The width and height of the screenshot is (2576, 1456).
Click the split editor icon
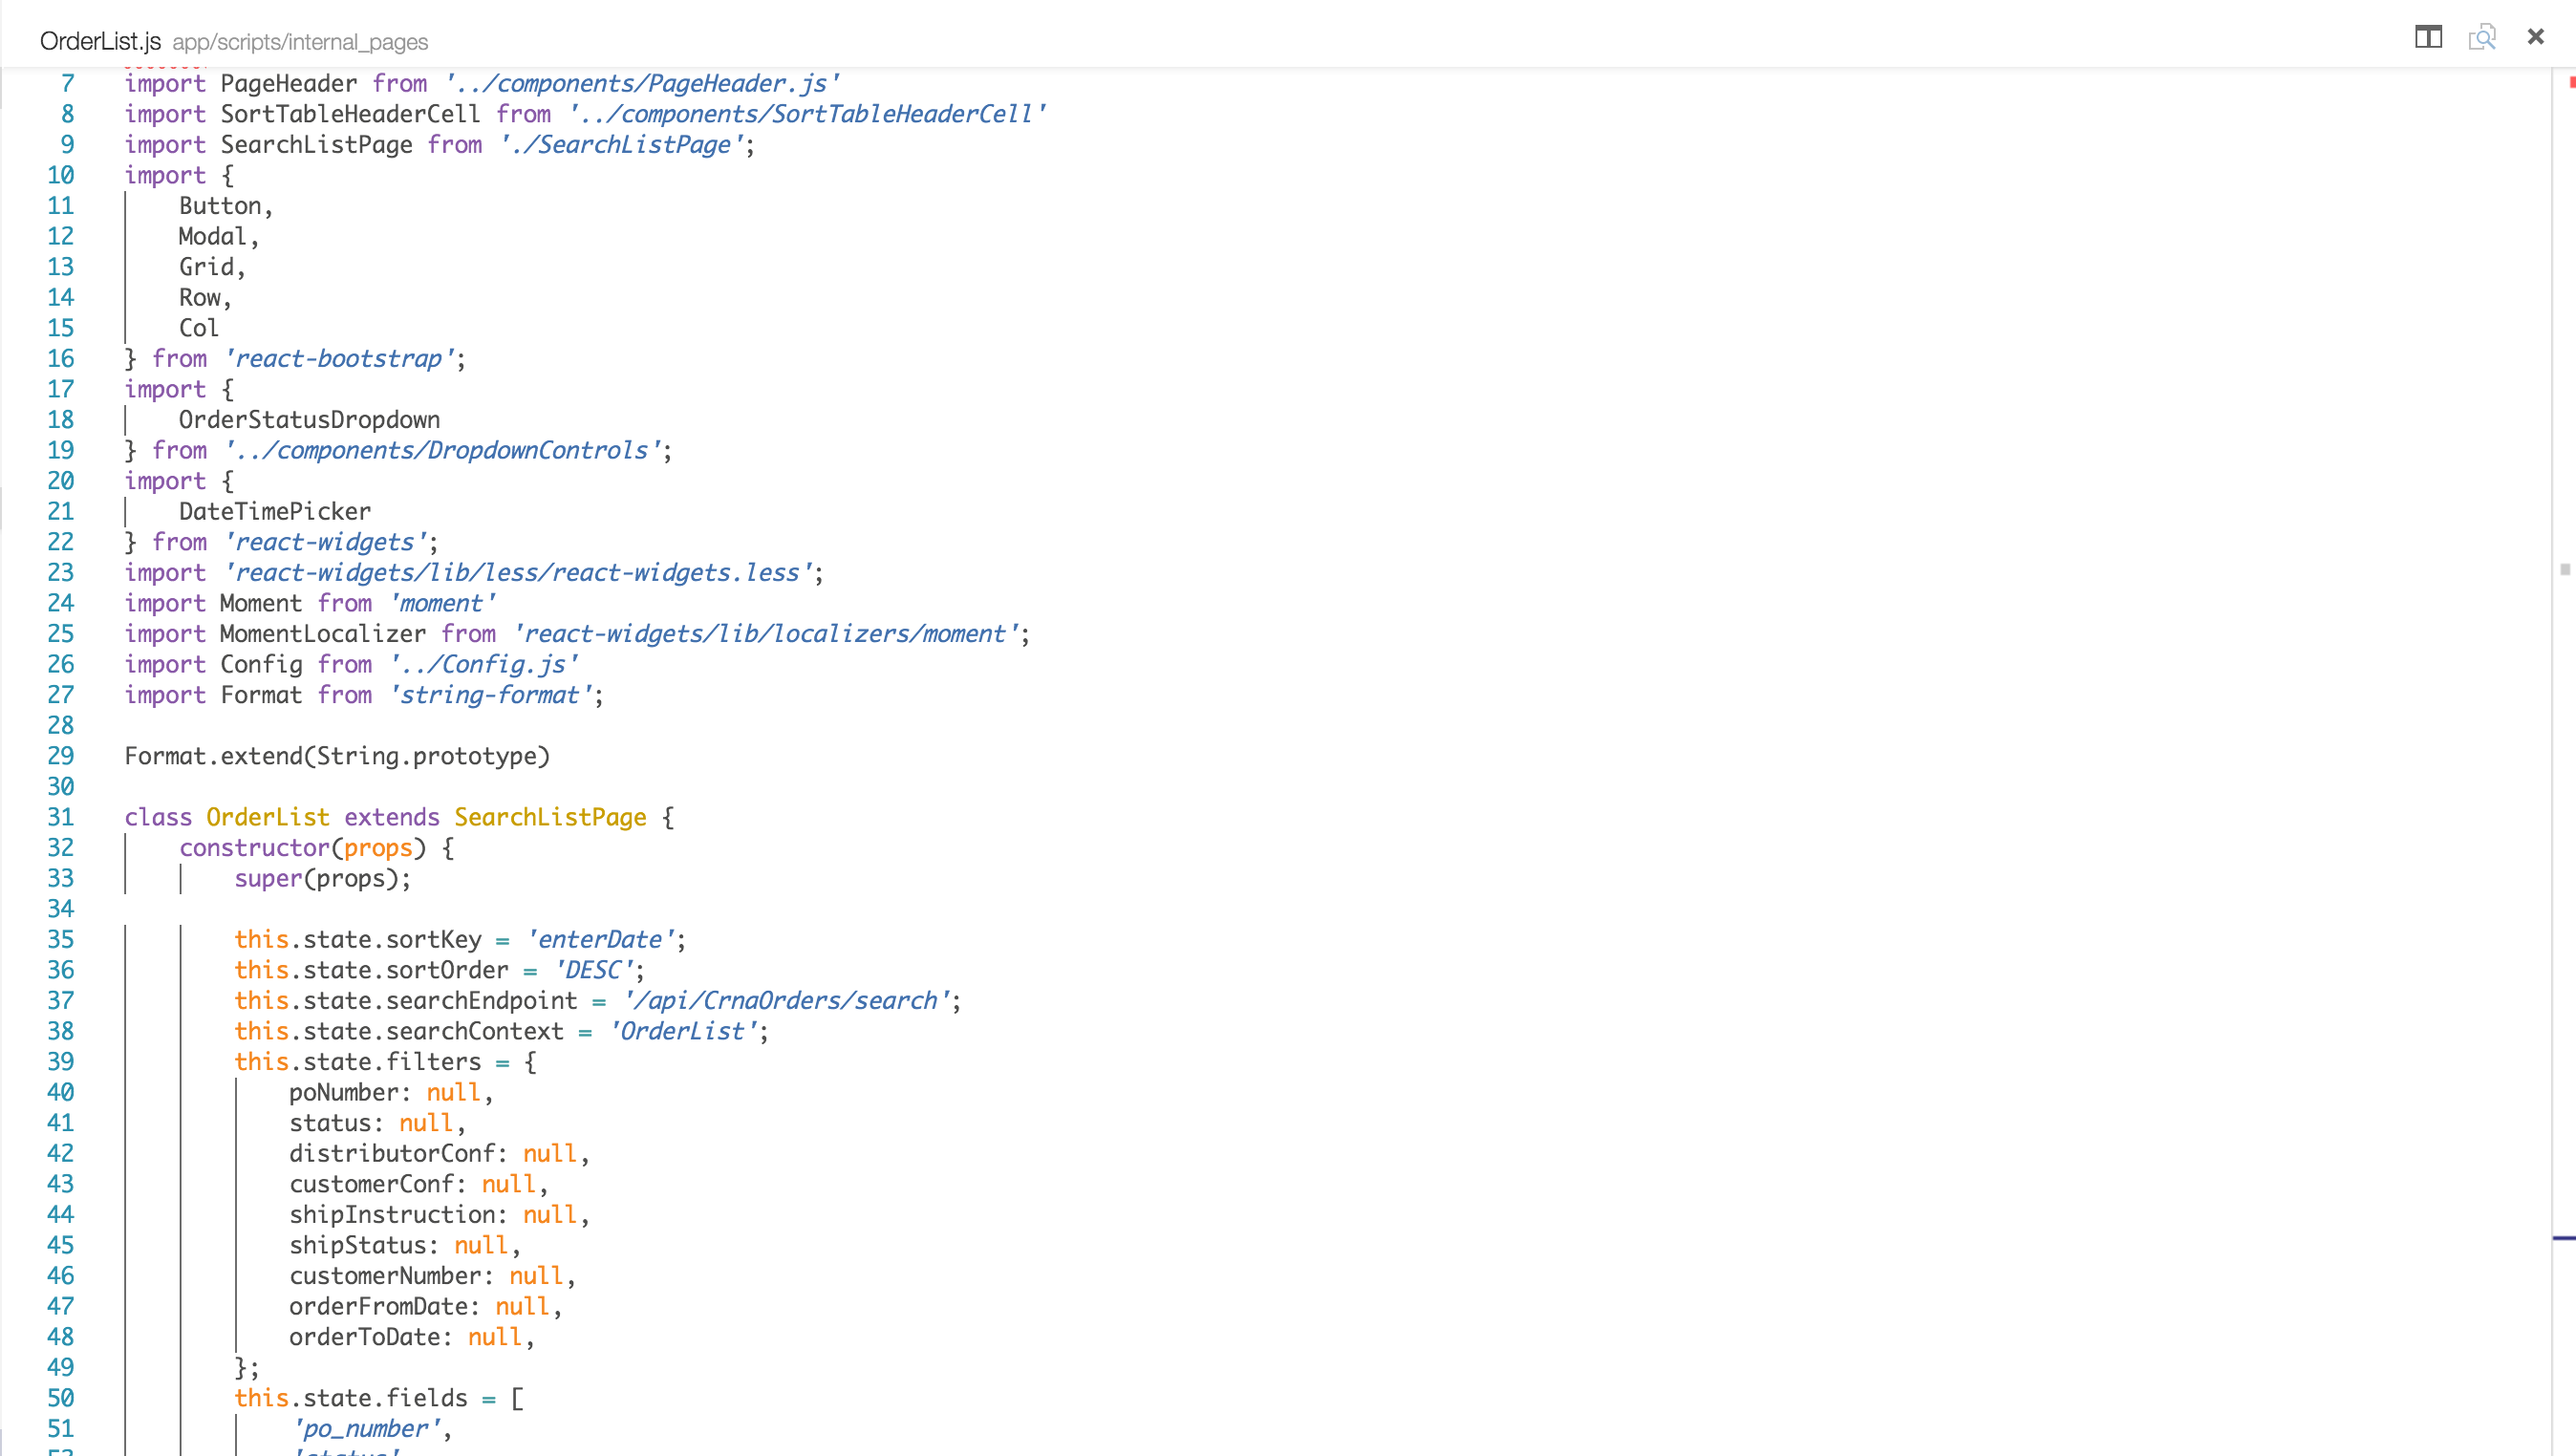(x=2428, y=37)
